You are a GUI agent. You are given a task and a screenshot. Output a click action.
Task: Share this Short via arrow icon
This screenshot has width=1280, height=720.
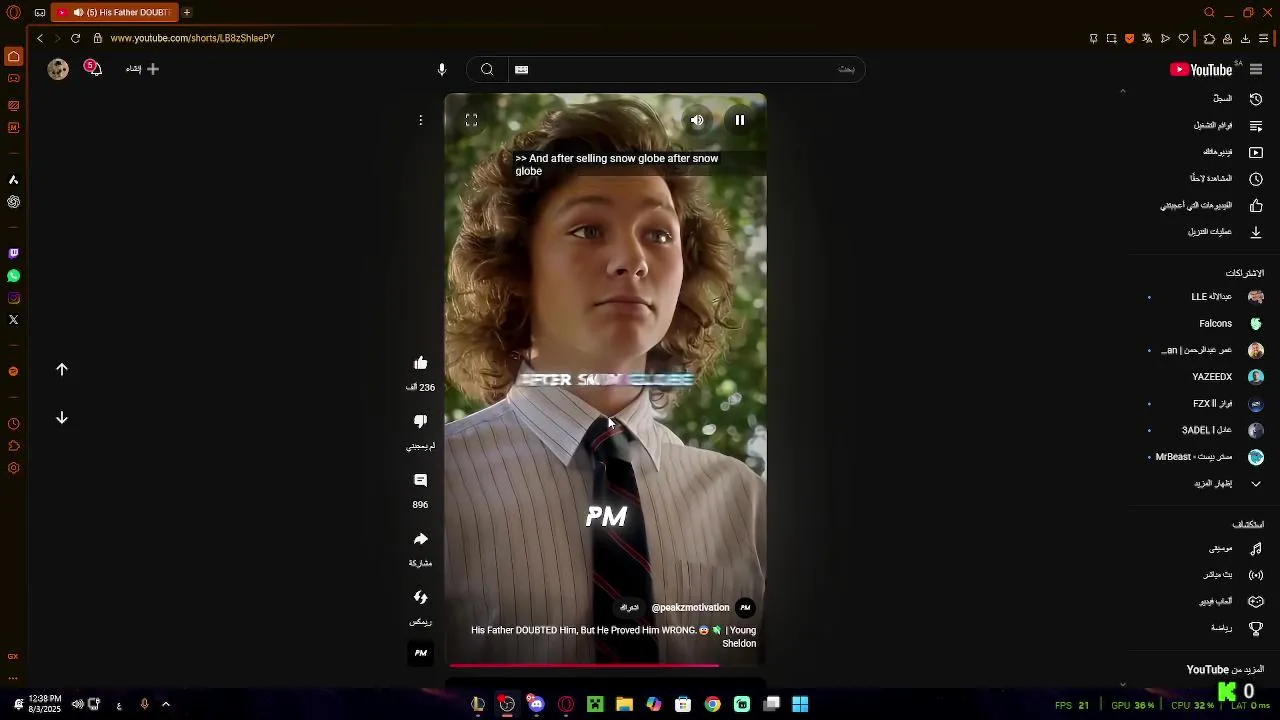click(x=421, y=539)
